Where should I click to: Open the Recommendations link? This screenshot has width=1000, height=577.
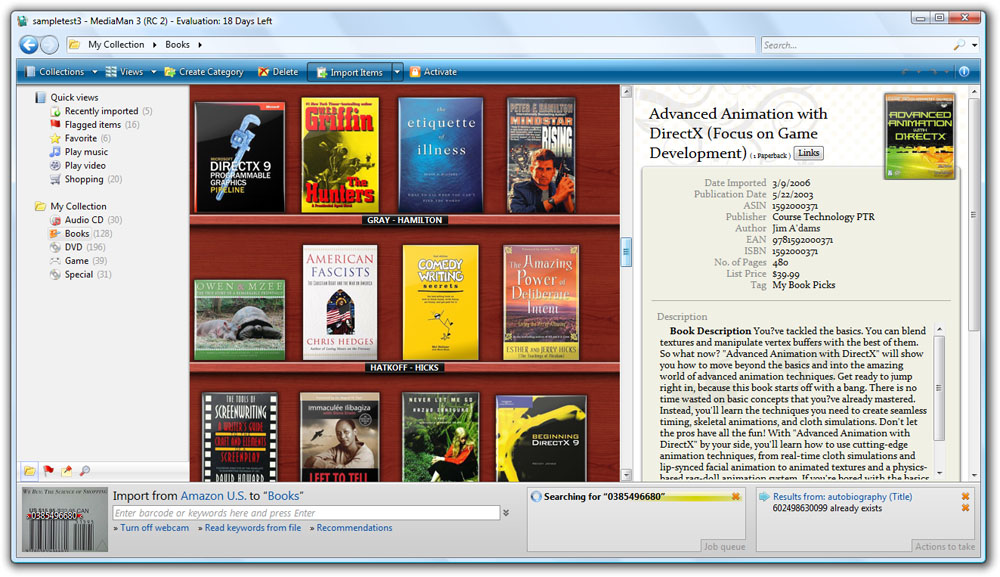pyautogui.click(x=354, y=528)
